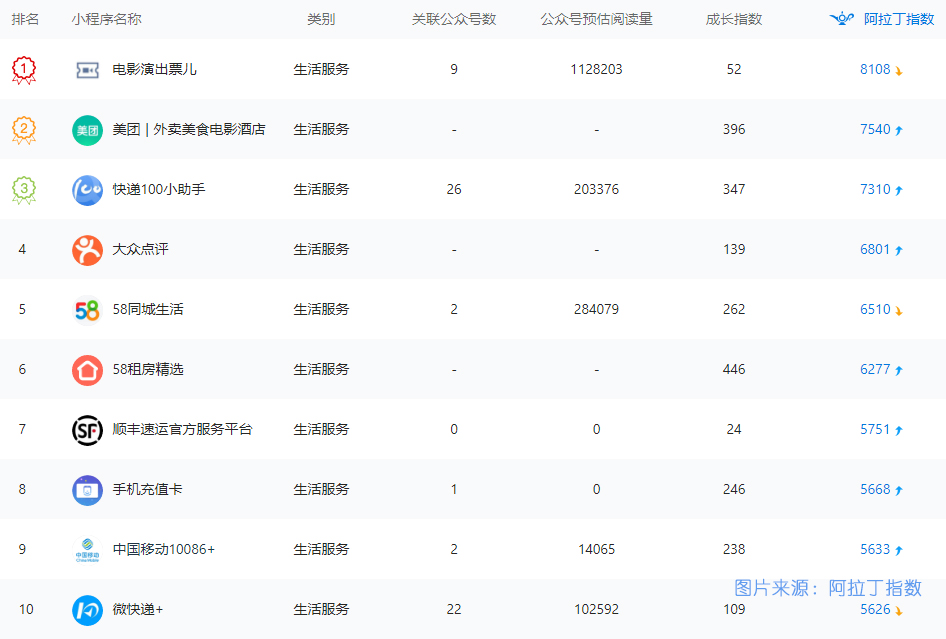
Task: Click the up trend arrow beside 5751
Action: 899,430
